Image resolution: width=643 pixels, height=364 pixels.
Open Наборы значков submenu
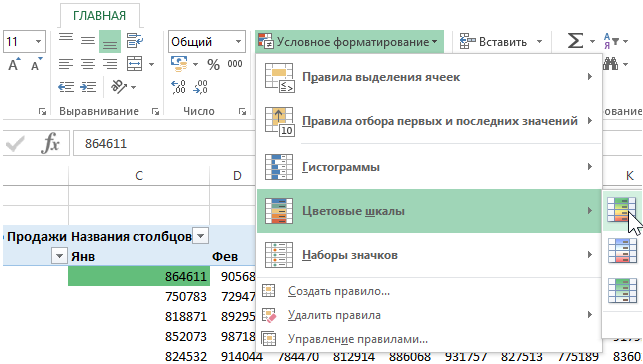coord(429,255)
